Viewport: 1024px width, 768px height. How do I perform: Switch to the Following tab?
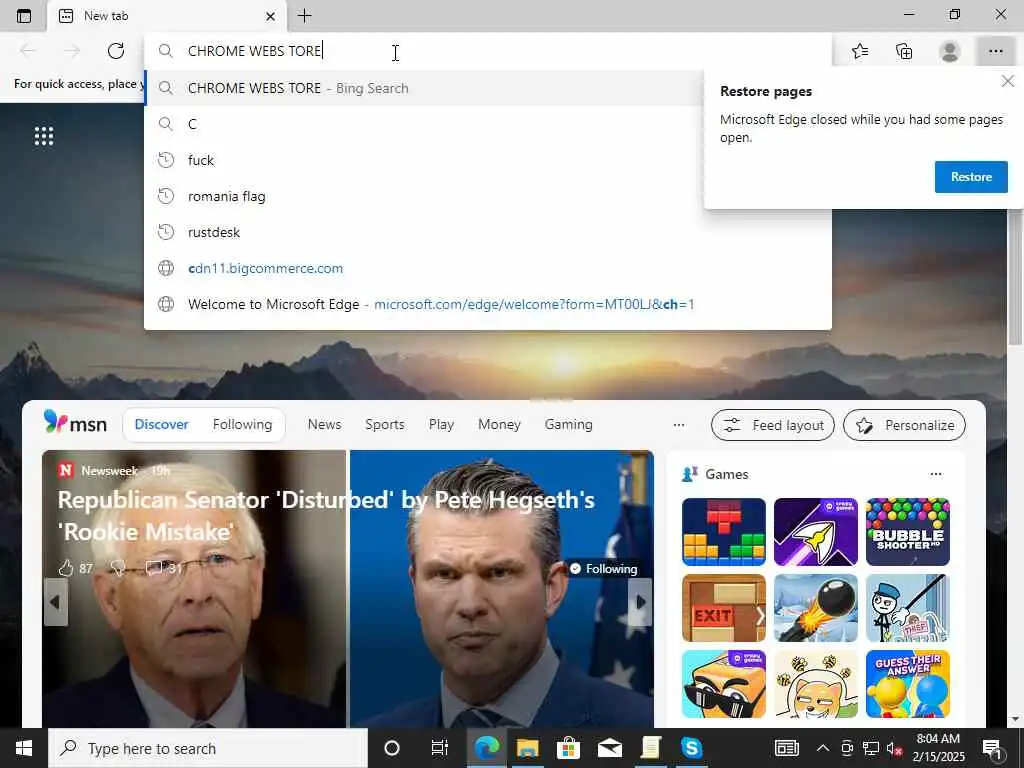[x=242, y=424]
